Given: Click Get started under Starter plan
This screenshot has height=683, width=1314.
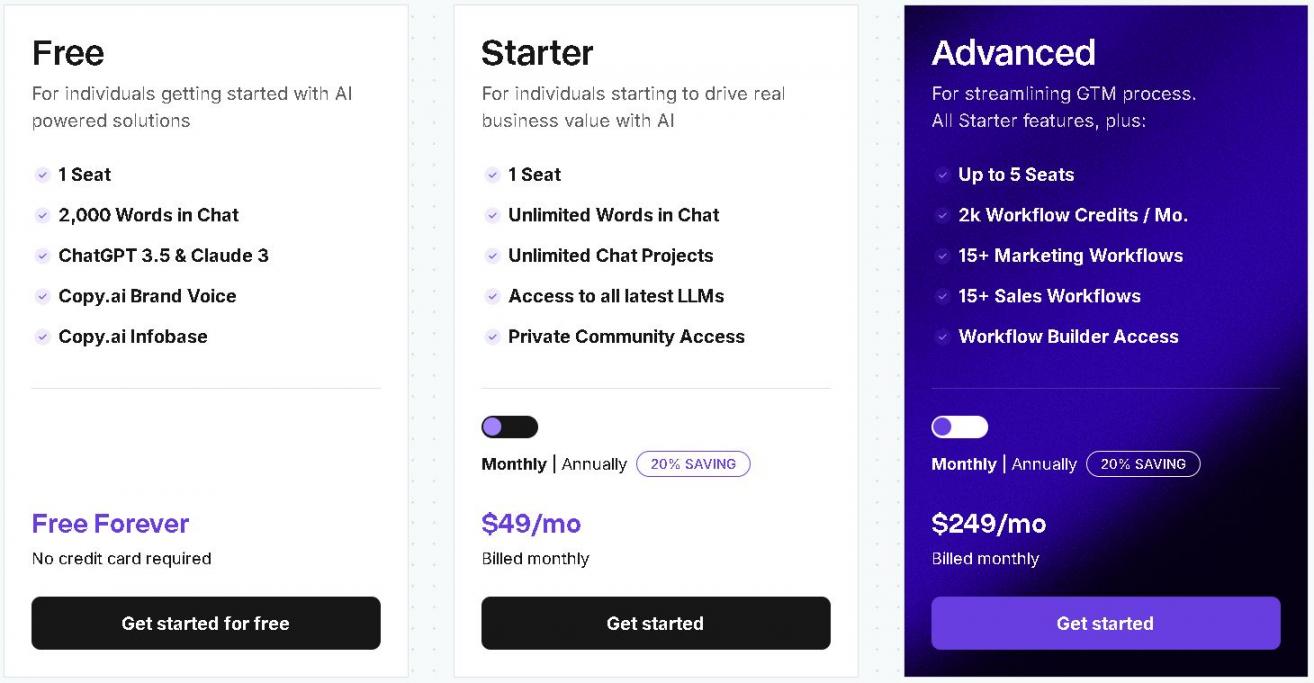Looking at the screenshot, I should coord(655,623).
